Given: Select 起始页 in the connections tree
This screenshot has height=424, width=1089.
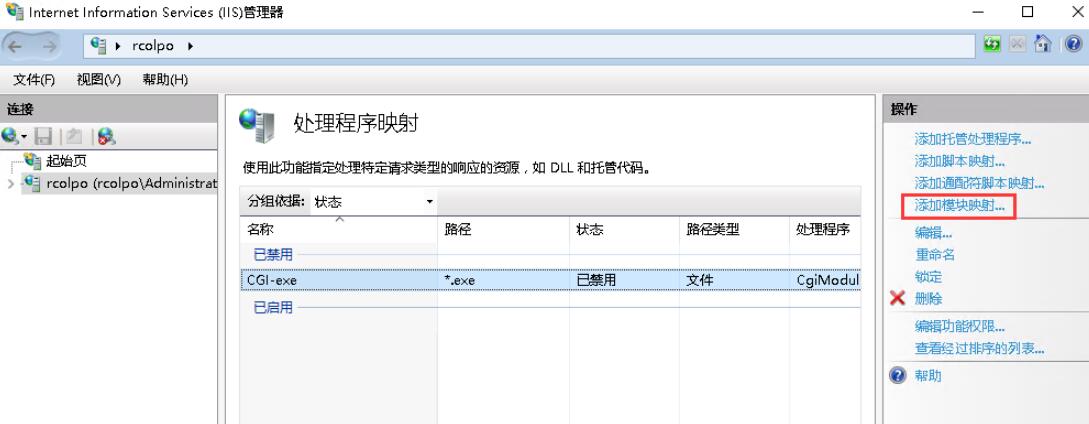Looking at the screenshot, I should click(66, 161).
